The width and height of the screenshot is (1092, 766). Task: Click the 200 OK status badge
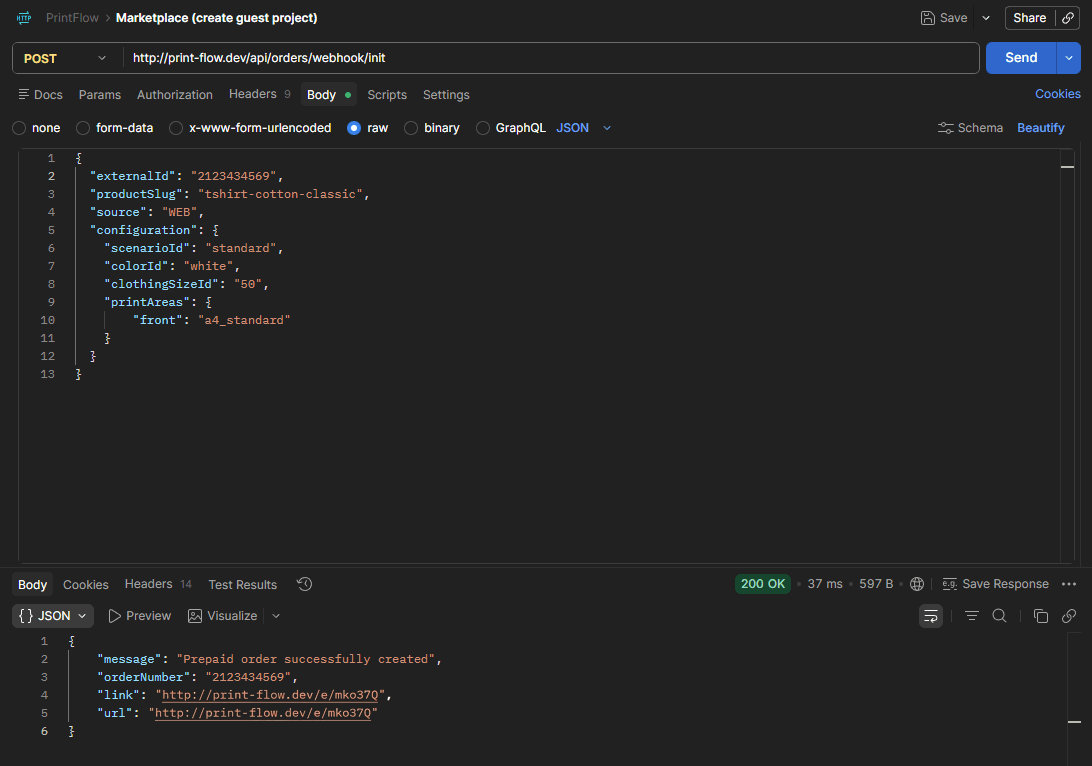[763, 584]
